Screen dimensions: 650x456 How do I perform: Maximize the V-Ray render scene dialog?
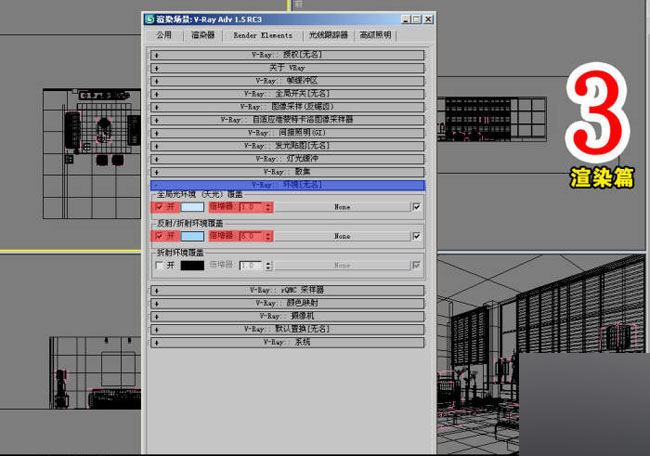tap(416, 19)
